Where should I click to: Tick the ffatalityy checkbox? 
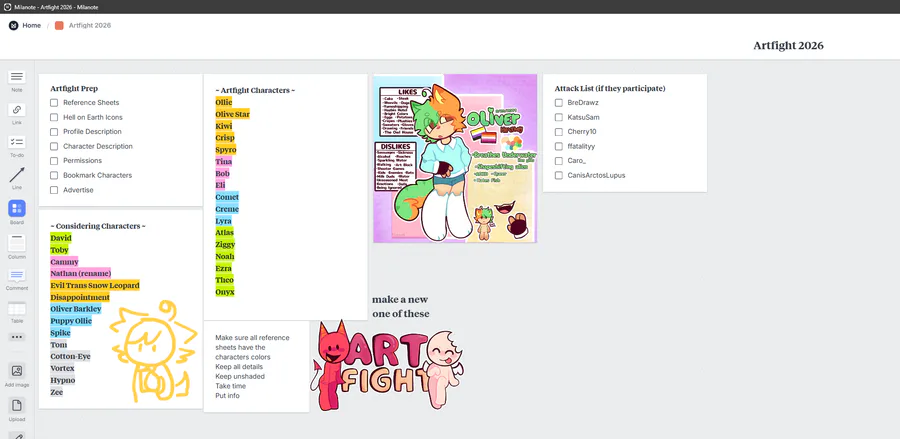pos(558,146)
